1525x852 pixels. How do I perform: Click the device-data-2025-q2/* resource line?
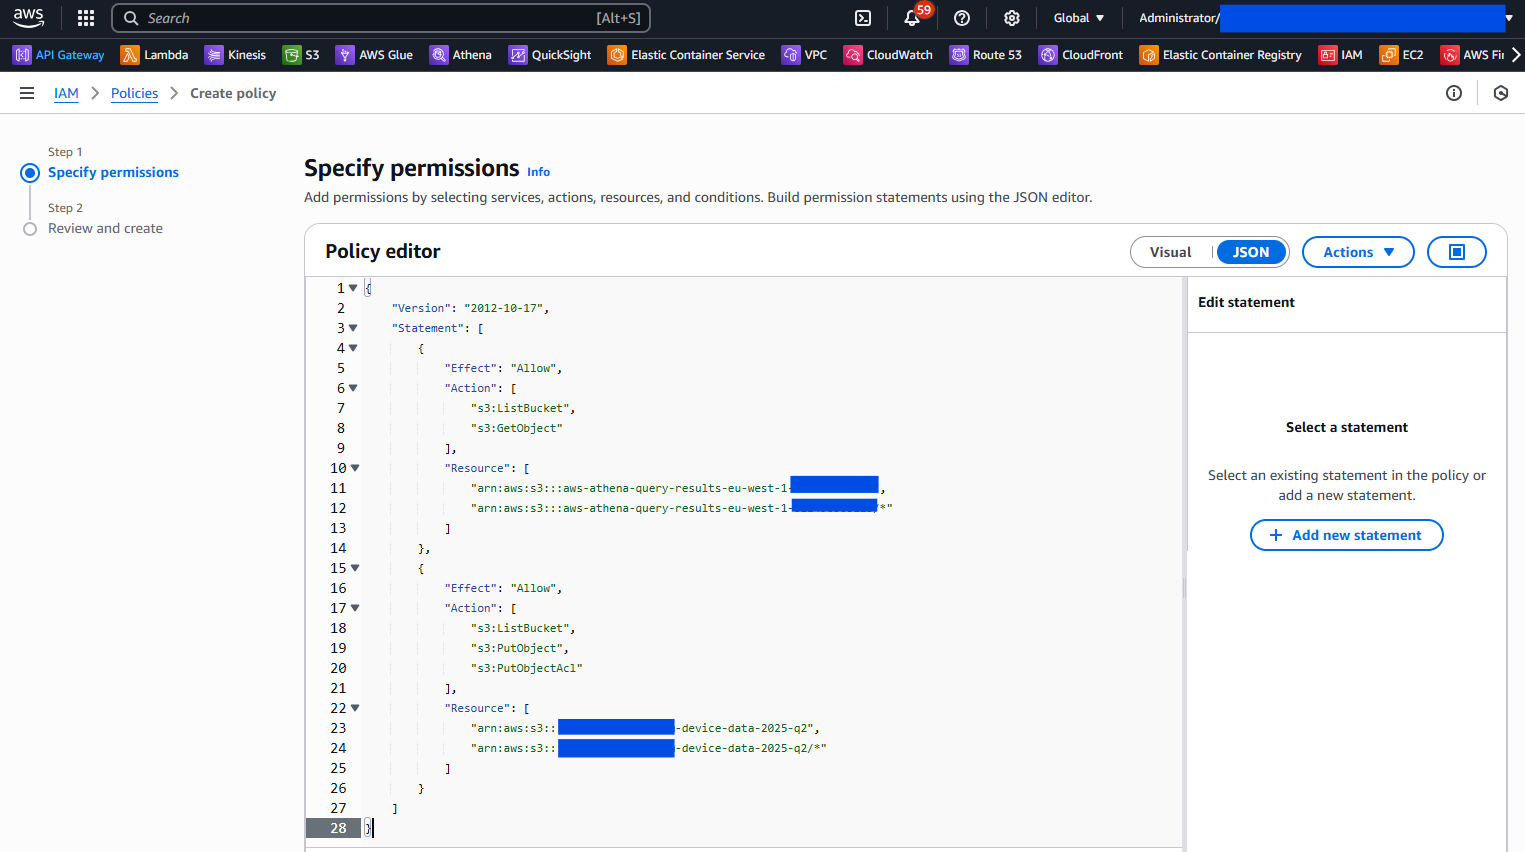pyautogui.click(x=649, y=748)
